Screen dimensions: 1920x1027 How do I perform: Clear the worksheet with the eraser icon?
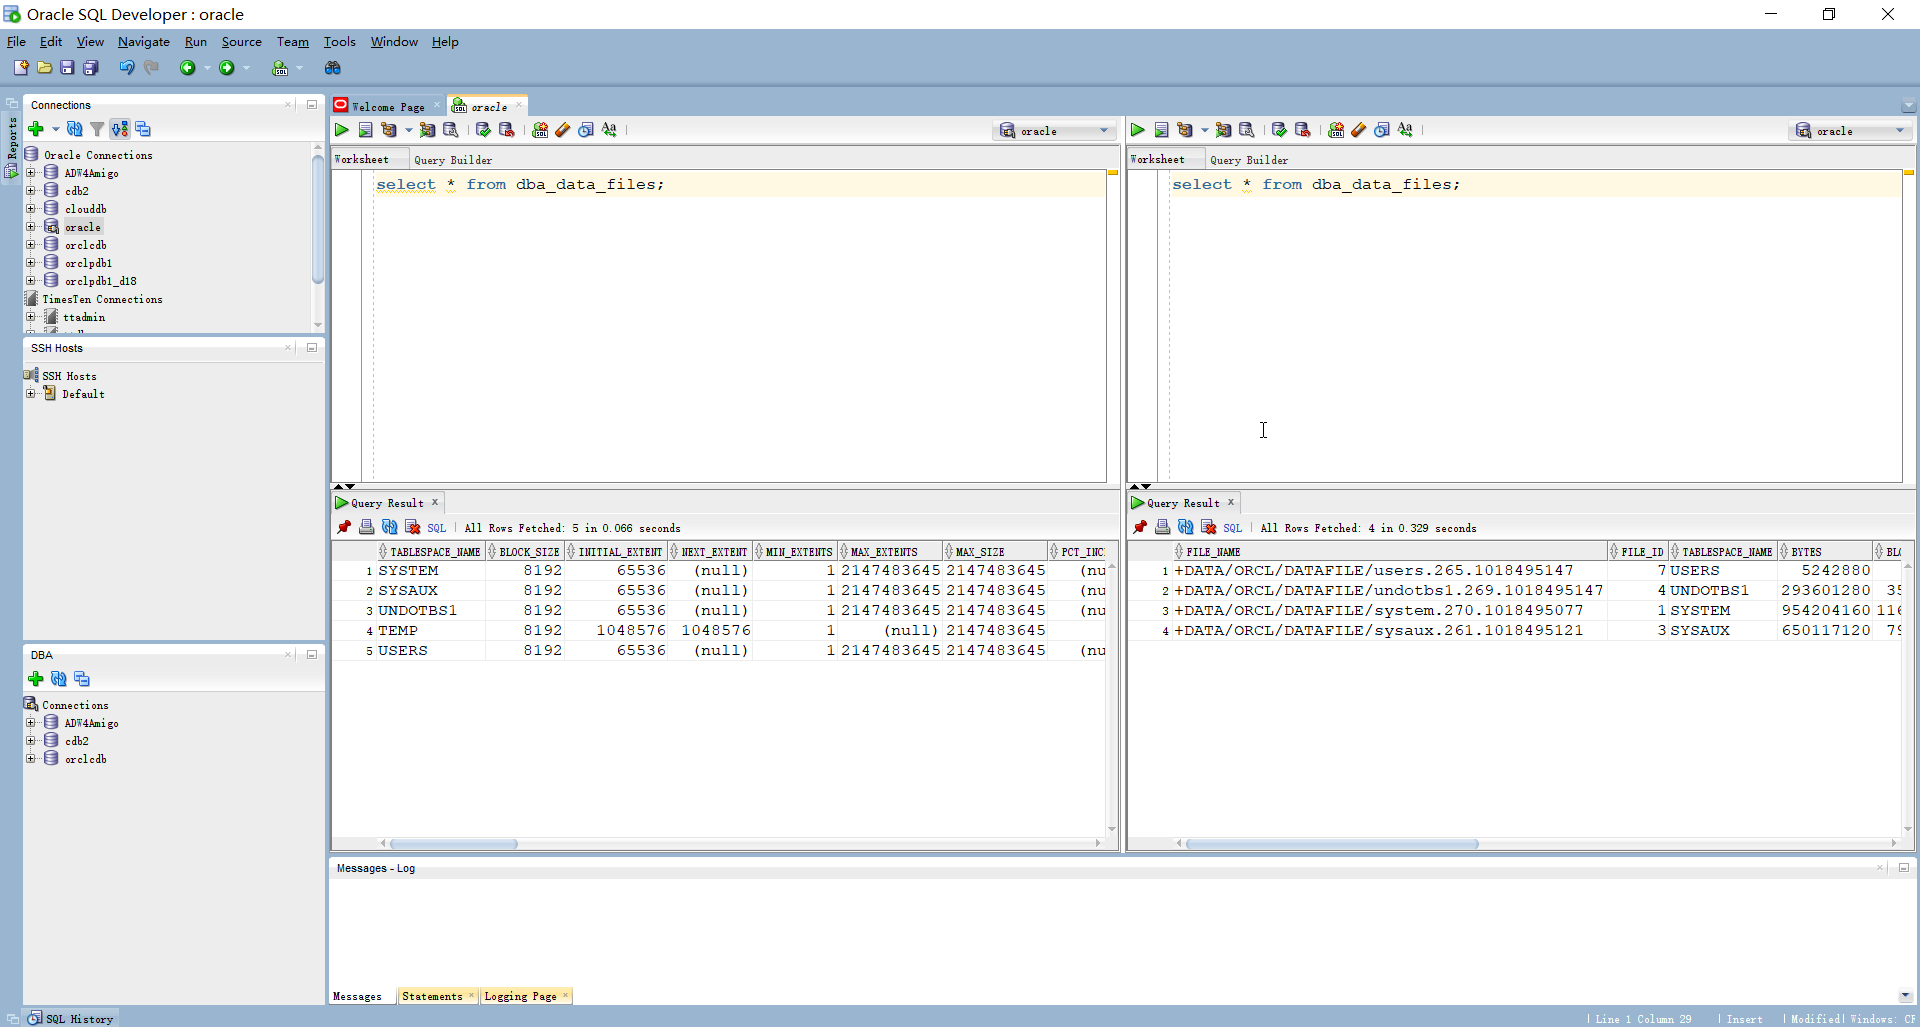coord(562,130)
